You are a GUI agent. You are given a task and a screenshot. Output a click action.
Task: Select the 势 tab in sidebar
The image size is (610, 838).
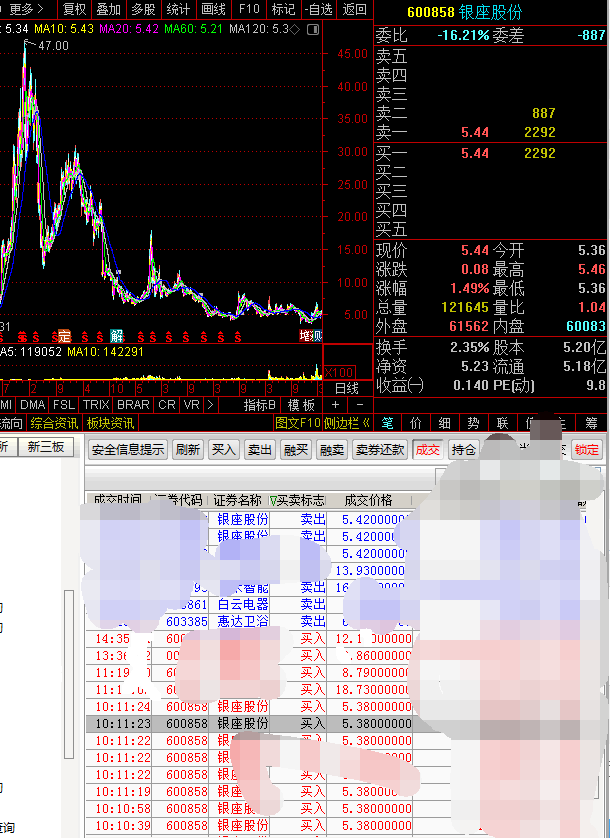tap(473, 423)
